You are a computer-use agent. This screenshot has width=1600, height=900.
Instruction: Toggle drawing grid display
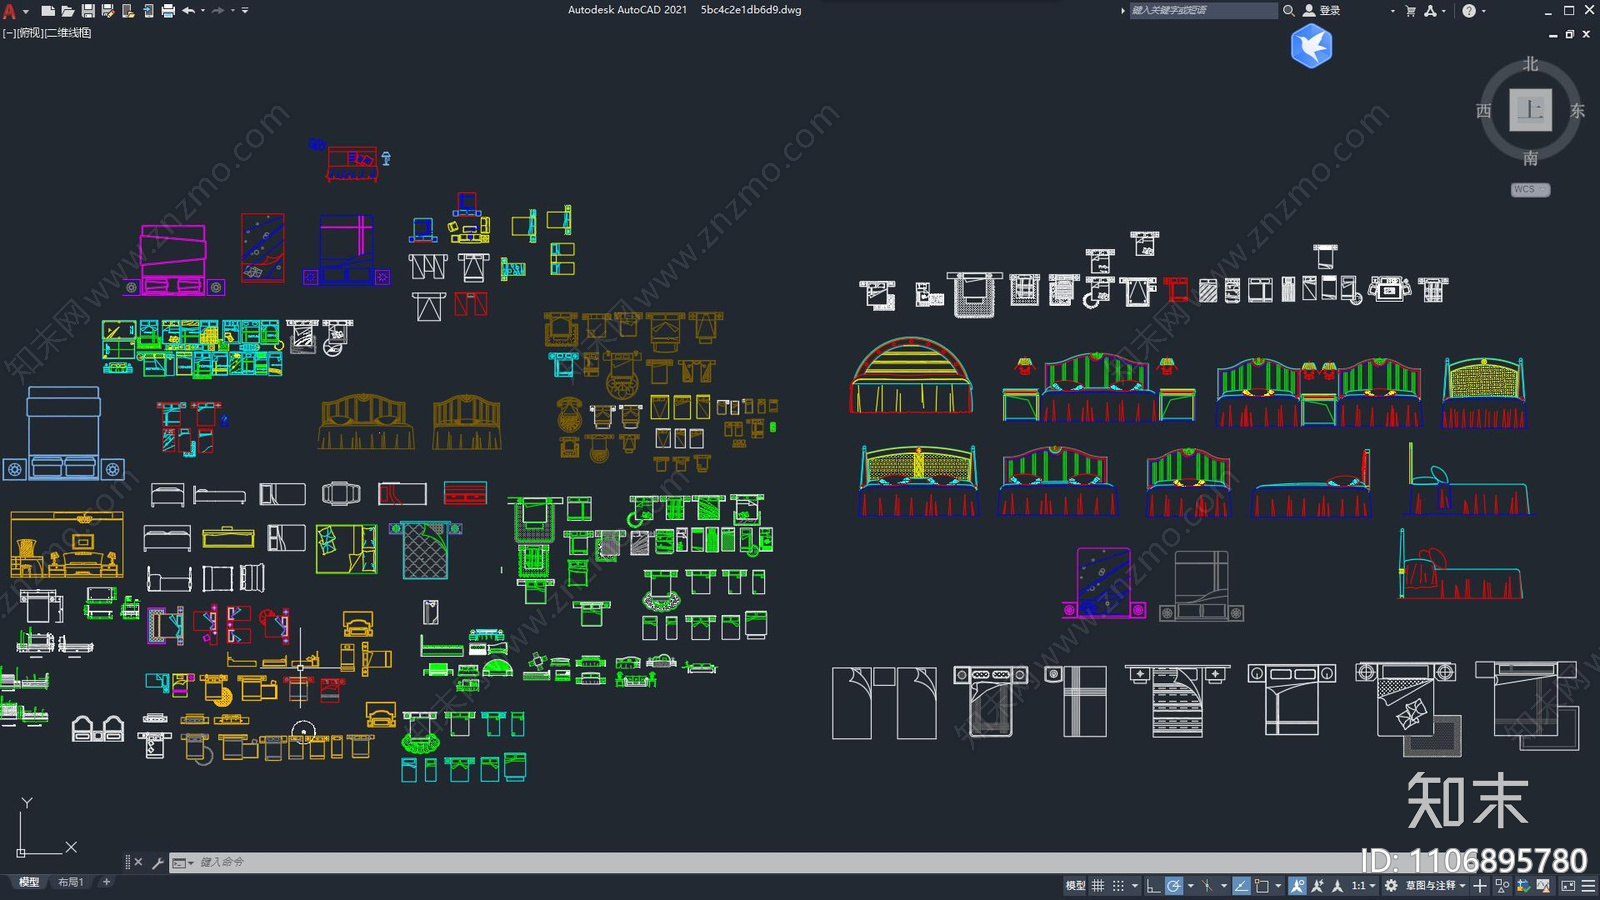1098,886
